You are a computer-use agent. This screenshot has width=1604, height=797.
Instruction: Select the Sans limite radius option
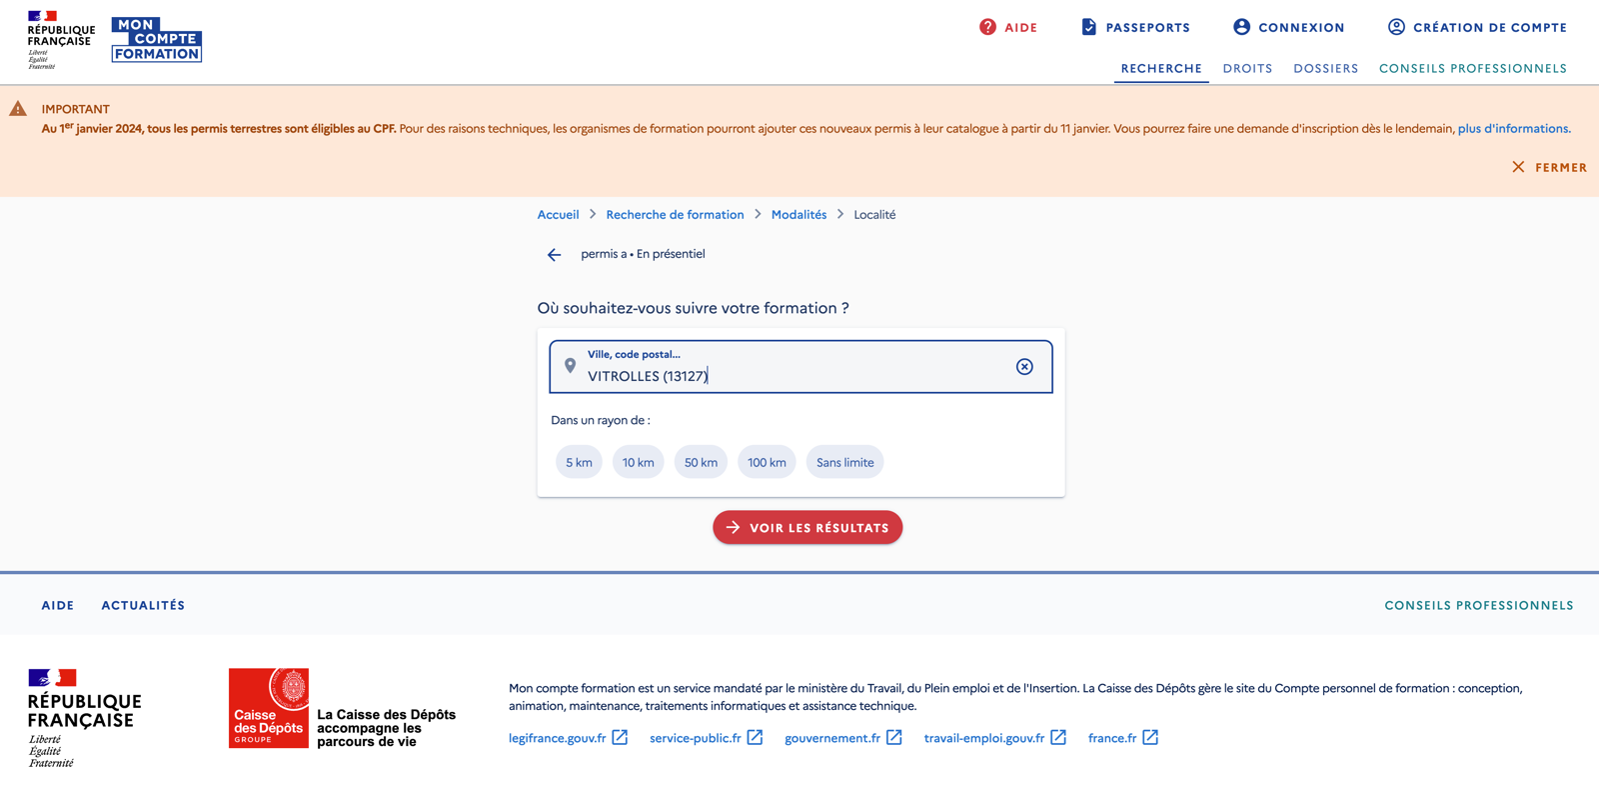click(845, 462)
